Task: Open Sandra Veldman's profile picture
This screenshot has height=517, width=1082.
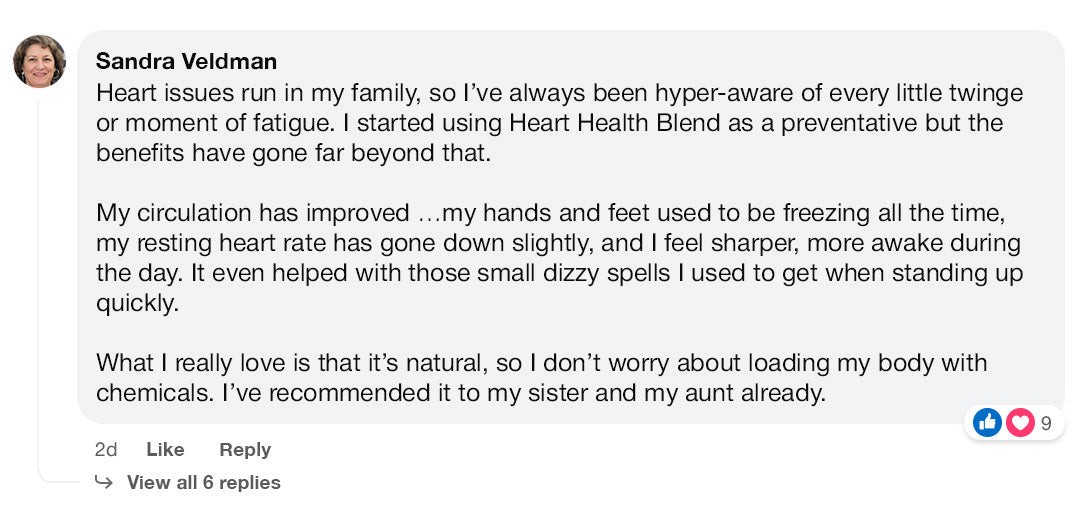Action: (39, 61)
